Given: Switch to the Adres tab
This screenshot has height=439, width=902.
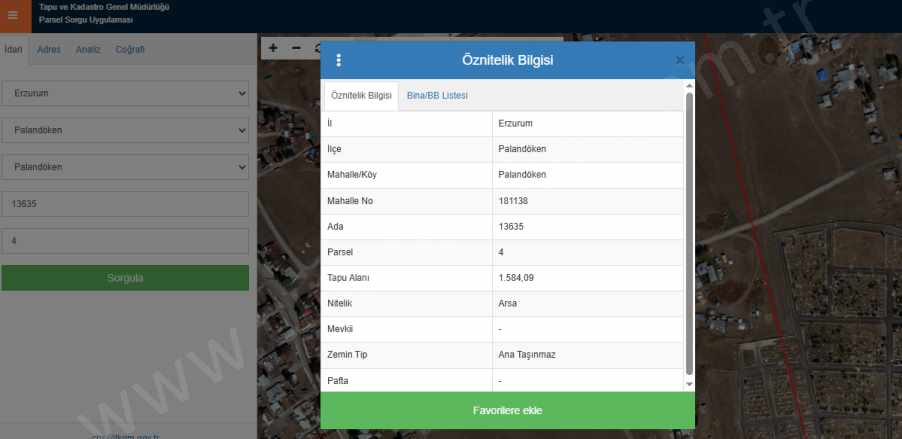Looking at the screenshot, I should (x=49, y=49).
